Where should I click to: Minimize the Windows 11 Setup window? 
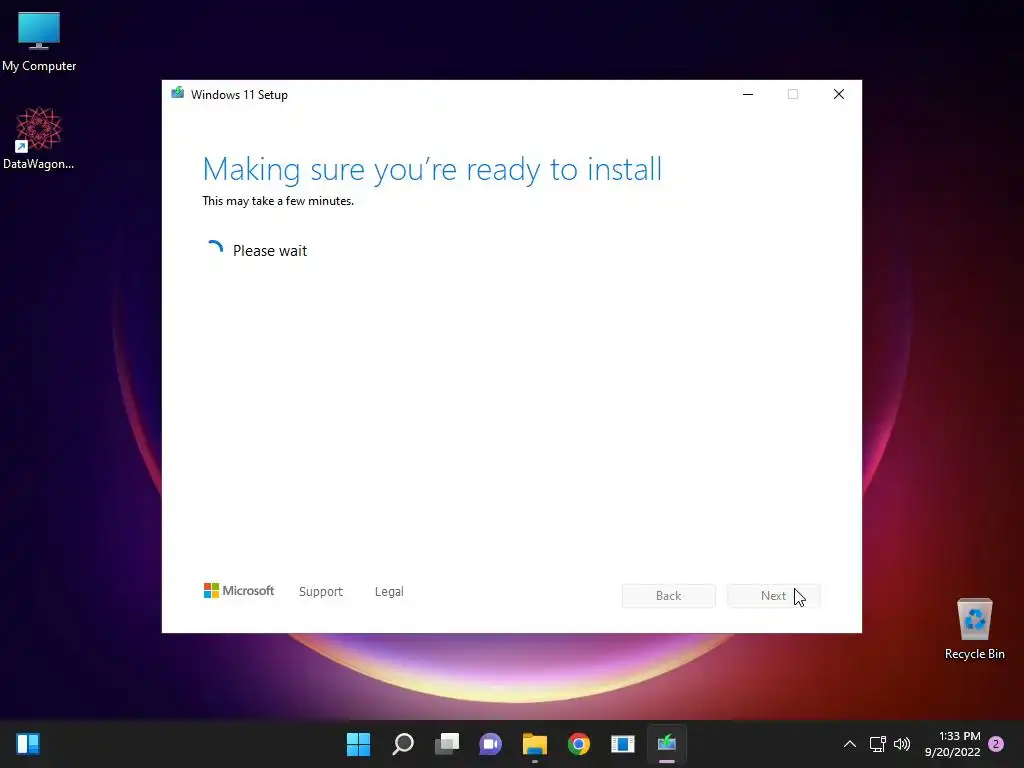pyautogui.click(x=748, y=94)
